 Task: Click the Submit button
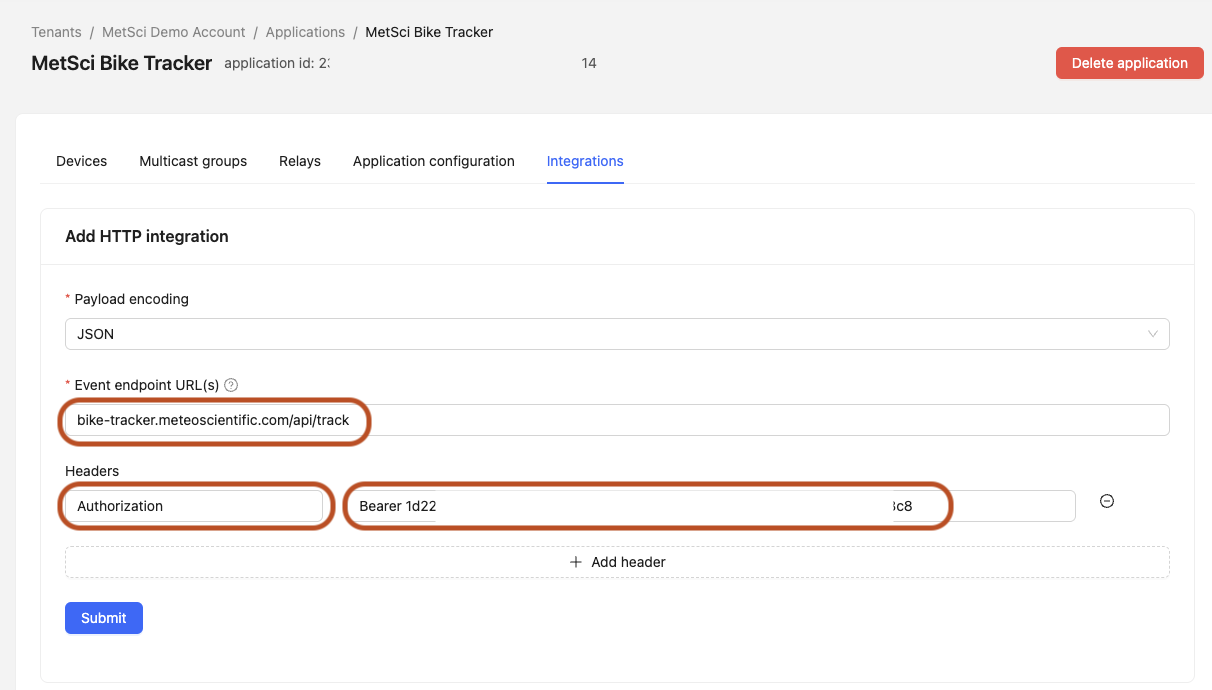103,617
